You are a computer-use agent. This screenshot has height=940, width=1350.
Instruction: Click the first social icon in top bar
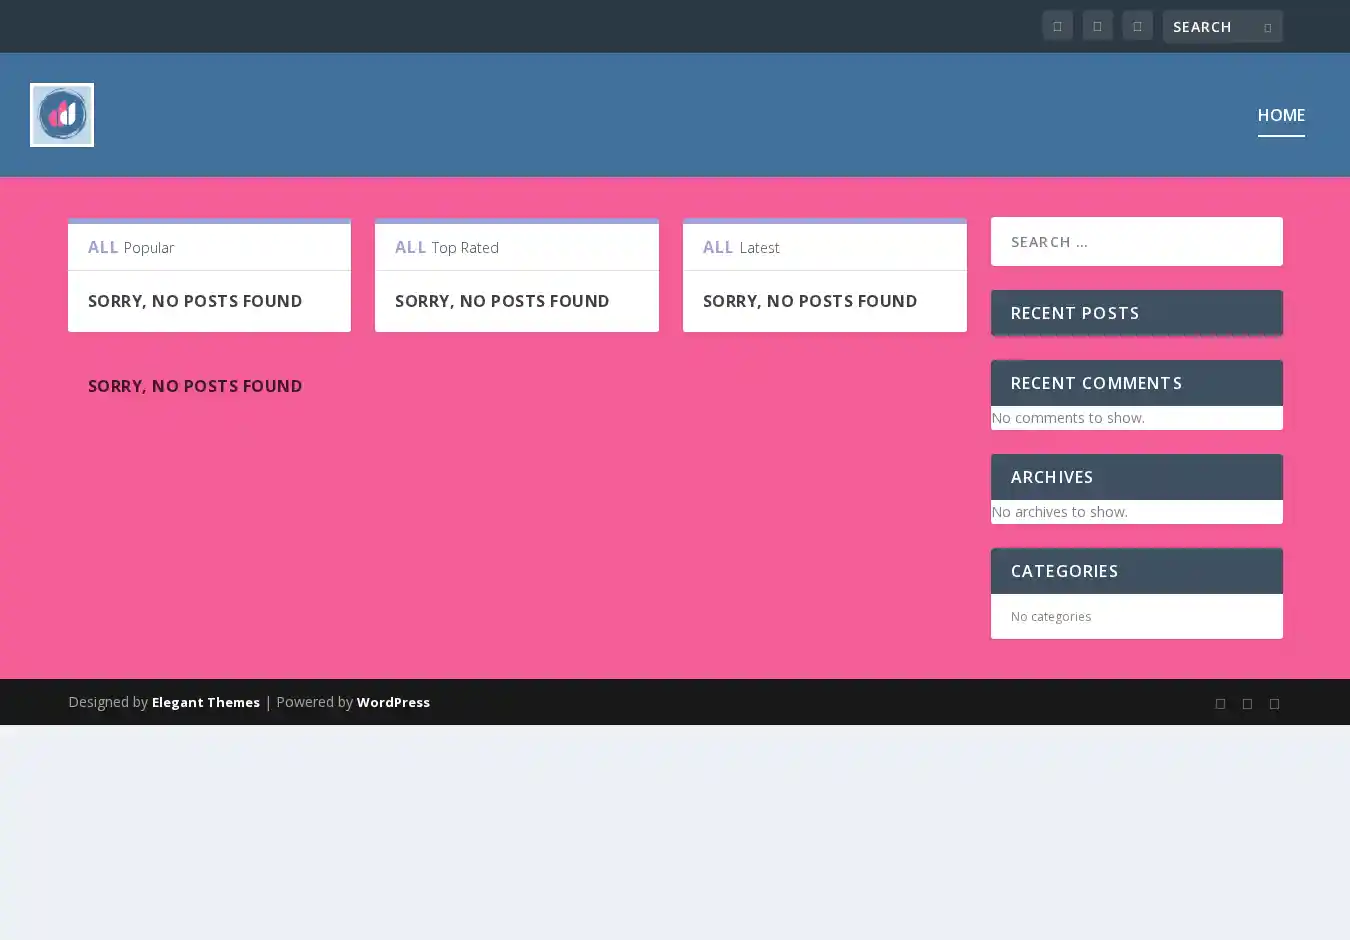(x=1057, y=26)
